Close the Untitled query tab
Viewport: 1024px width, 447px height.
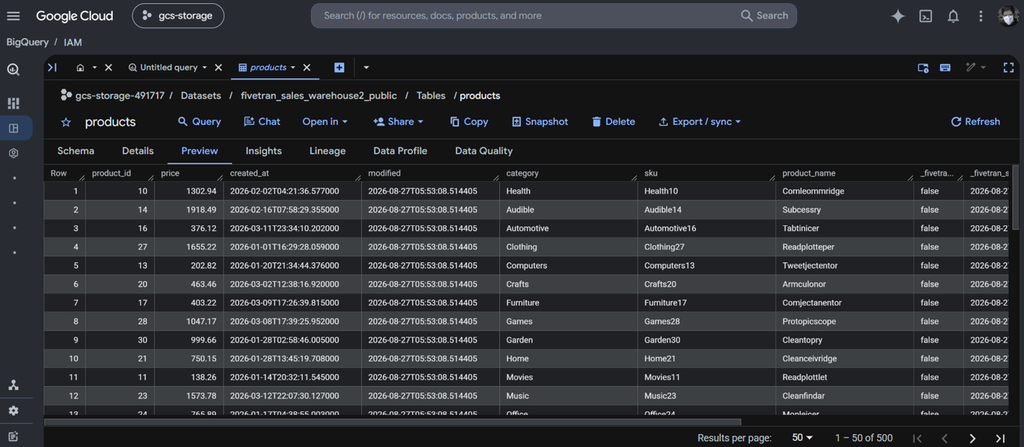pyautogui.click(x=218, y=67)
